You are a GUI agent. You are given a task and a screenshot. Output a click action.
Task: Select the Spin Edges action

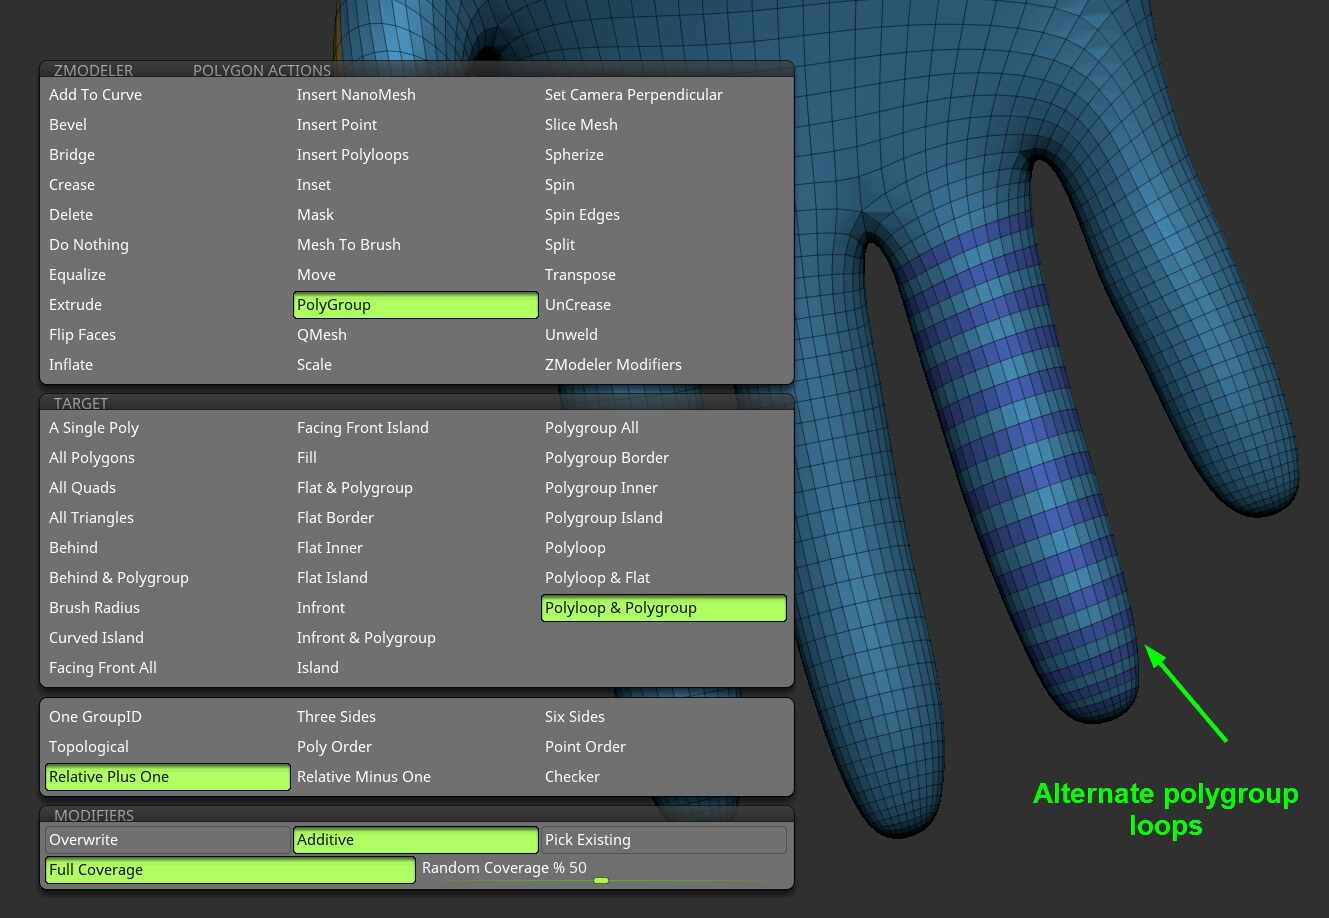582,215
